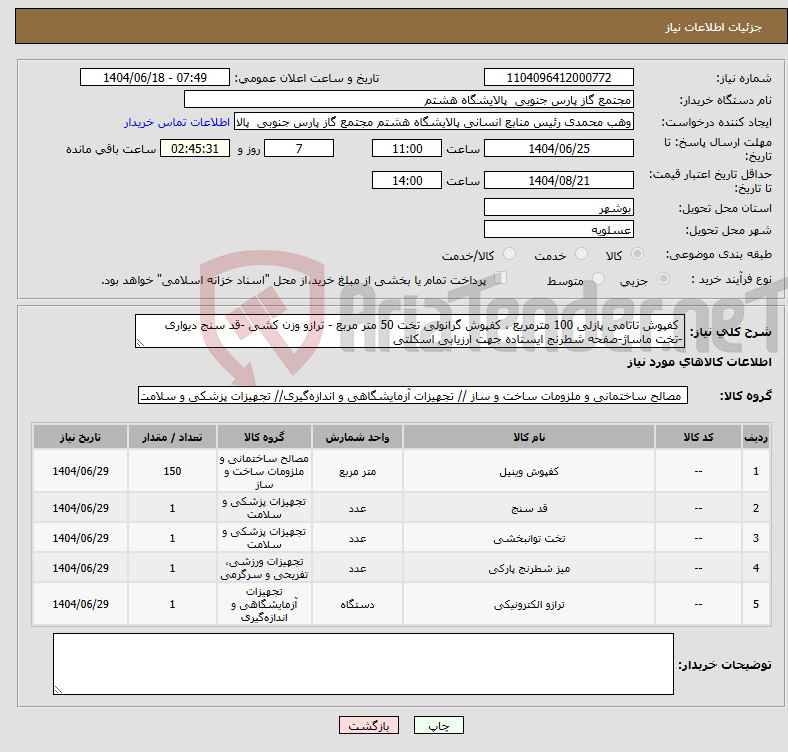Click the requester field وهب محمدی
Viewport: 788px width, 752px height.
tap(434, 122)
